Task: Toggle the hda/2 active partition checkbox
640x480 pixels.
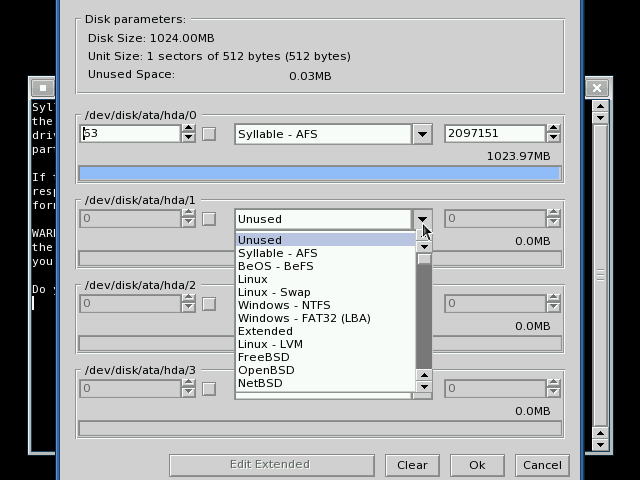Action: 209,304
